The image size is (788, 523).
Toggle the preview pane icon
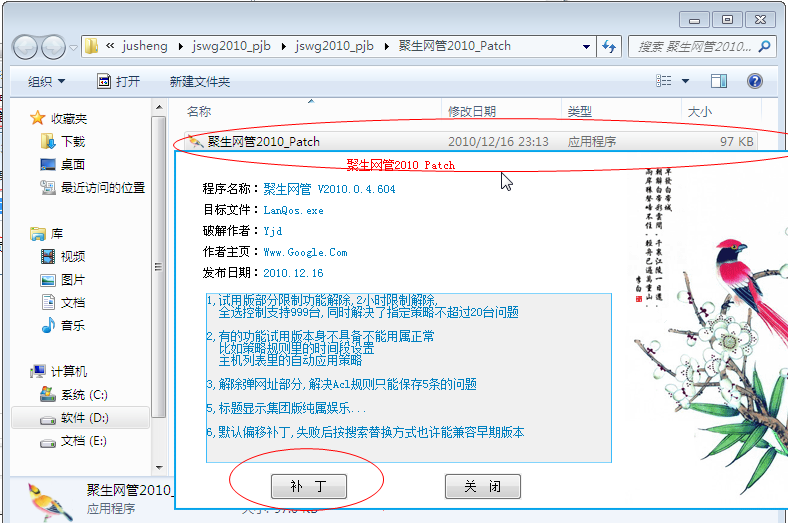click(719, 81)
